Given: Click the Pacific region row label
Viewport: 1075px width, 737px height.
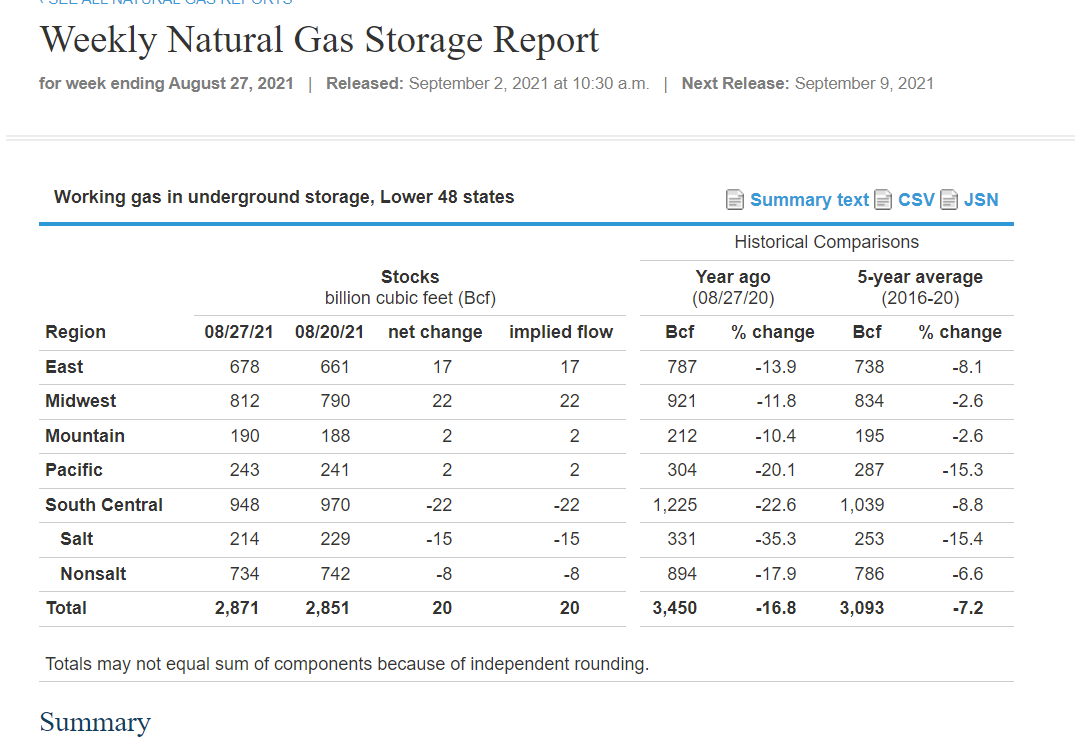Looking at the screenshot, I should click(74, 470).
